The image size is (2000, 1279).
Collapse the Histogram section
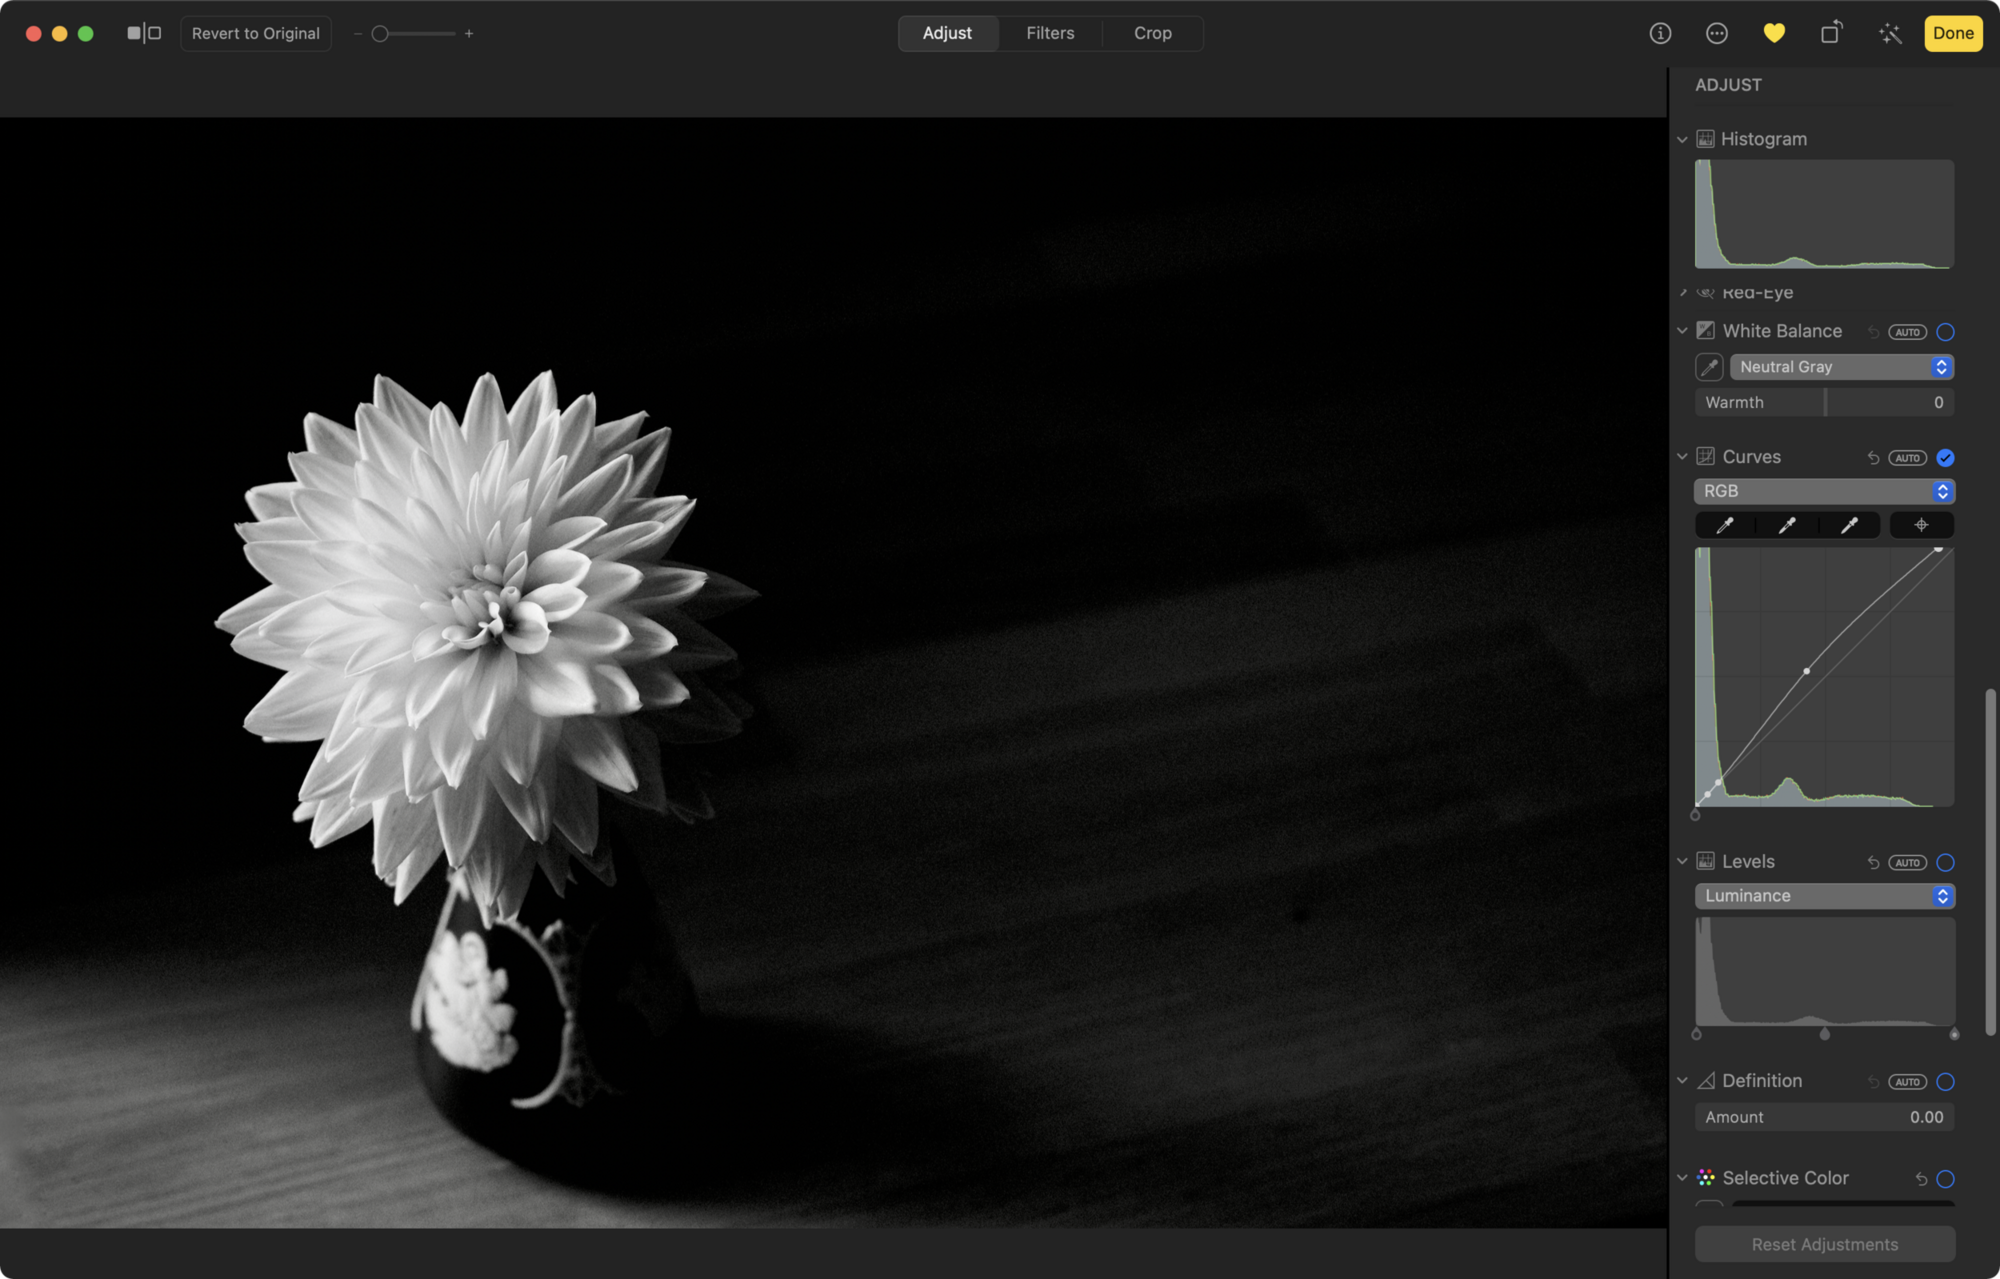(x=1682, y=139)
